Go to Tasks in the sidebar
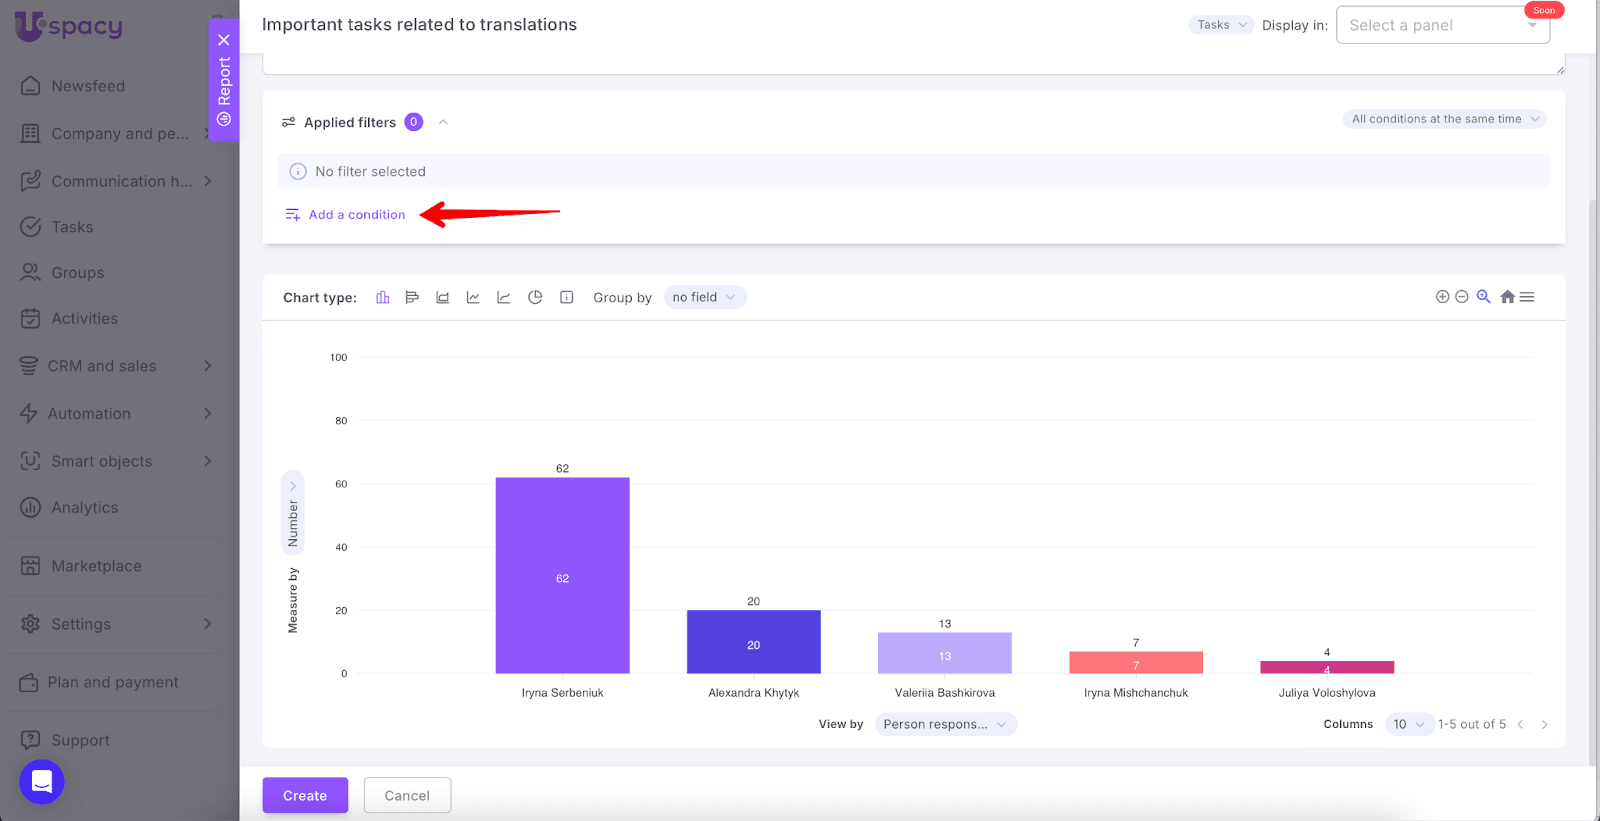This screenshot has width=1600, height=821. click(x=72, y=227)
